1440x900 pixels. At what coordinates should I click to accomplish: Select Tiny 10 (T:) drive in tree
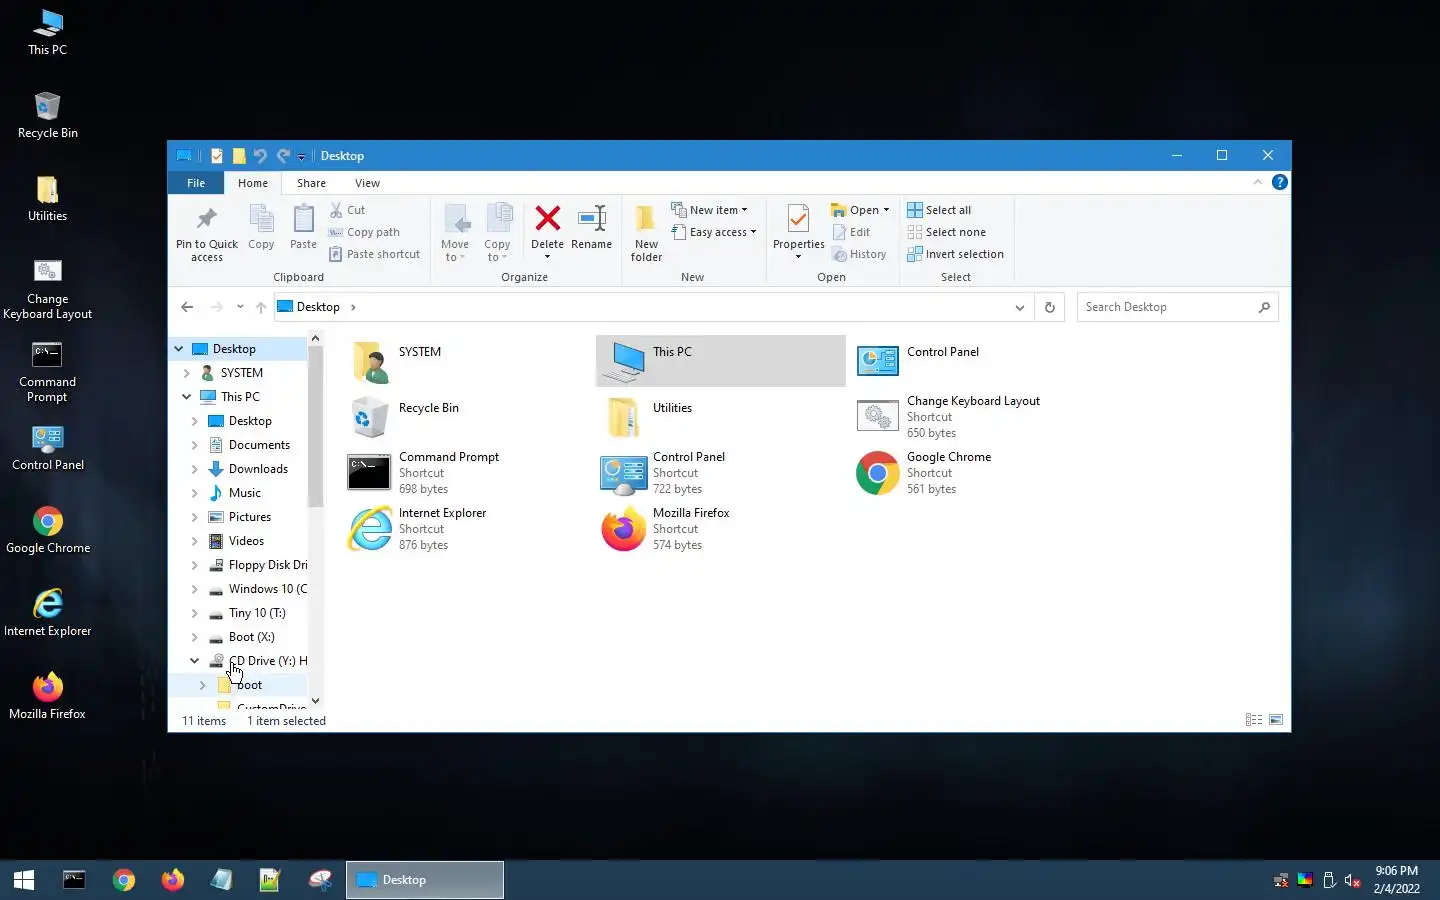(257, 613)
